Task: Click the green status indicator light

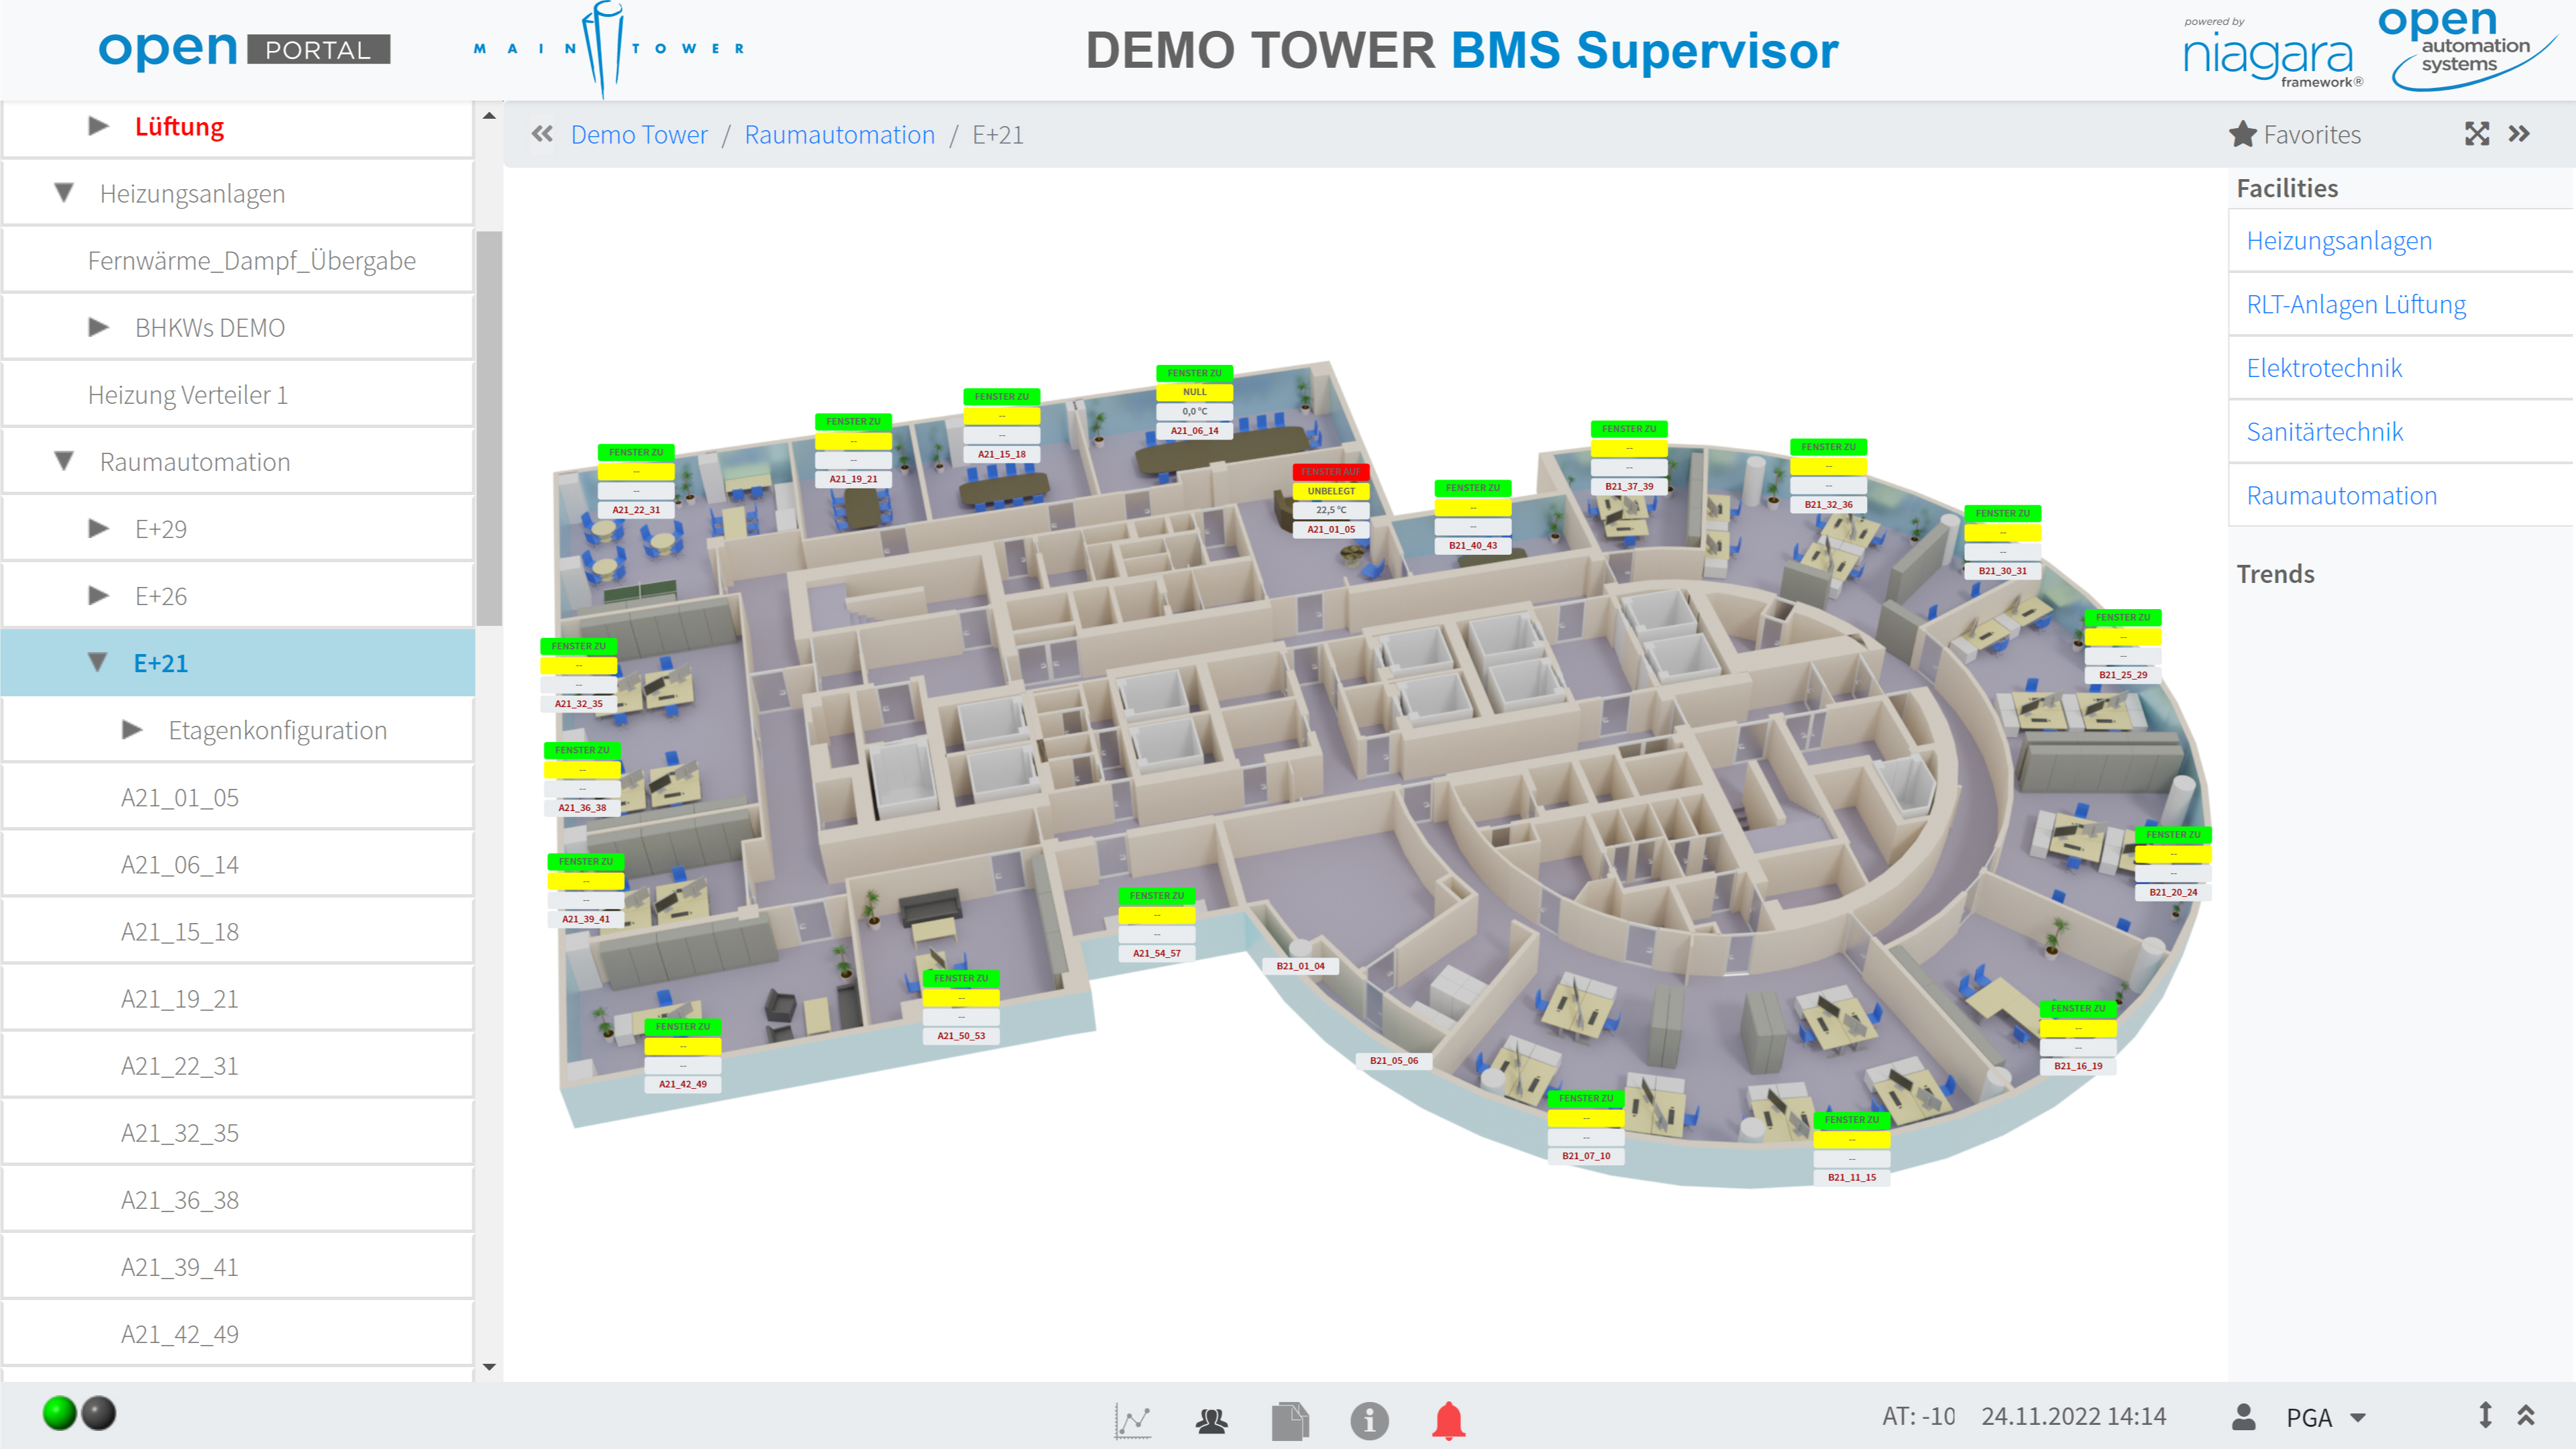Action: coord(60,1413)
